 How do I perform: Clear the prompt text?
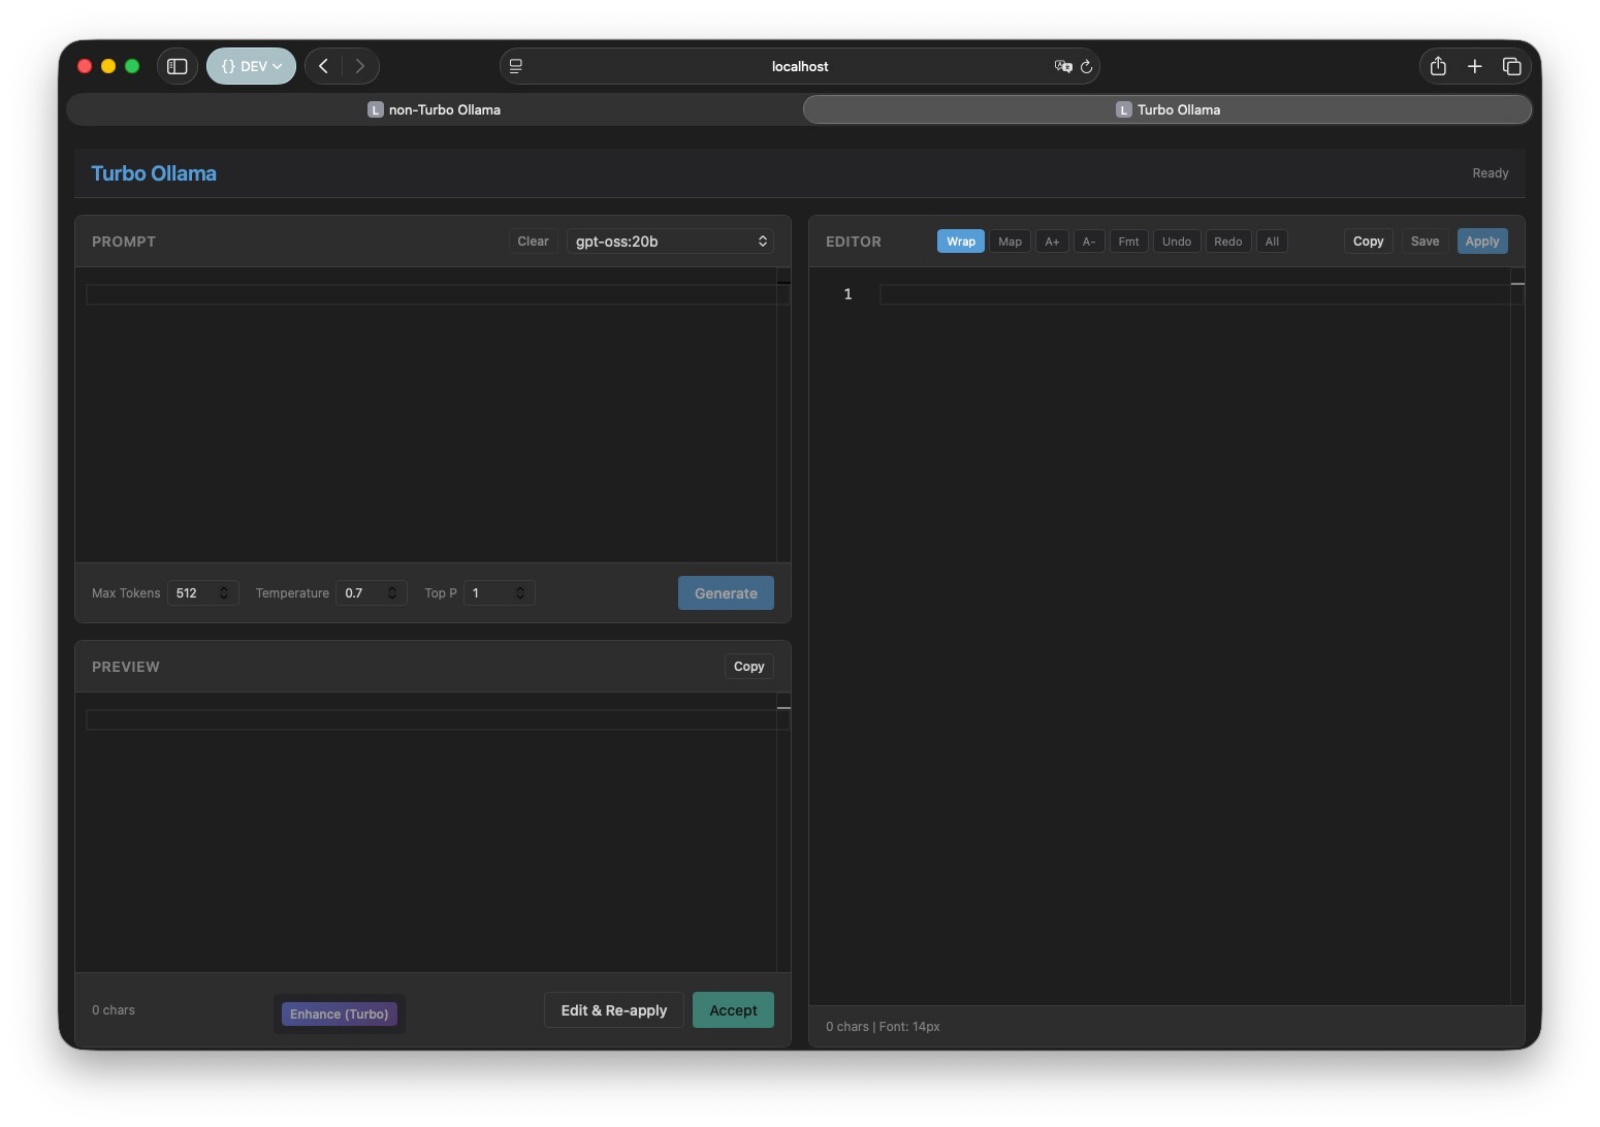click(x=533, y=241)
